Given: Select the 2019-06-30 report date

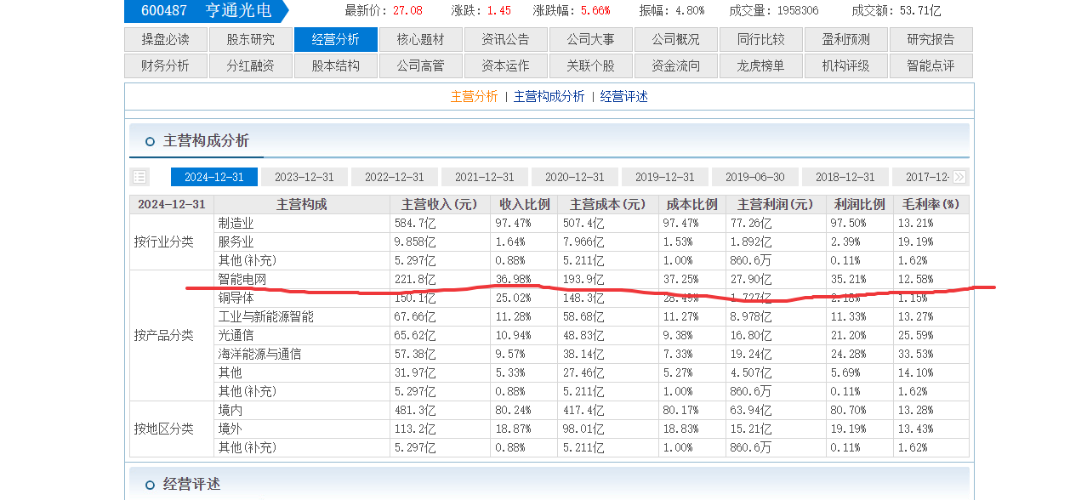Looking at the screenshot, I should tap(755, 177).
